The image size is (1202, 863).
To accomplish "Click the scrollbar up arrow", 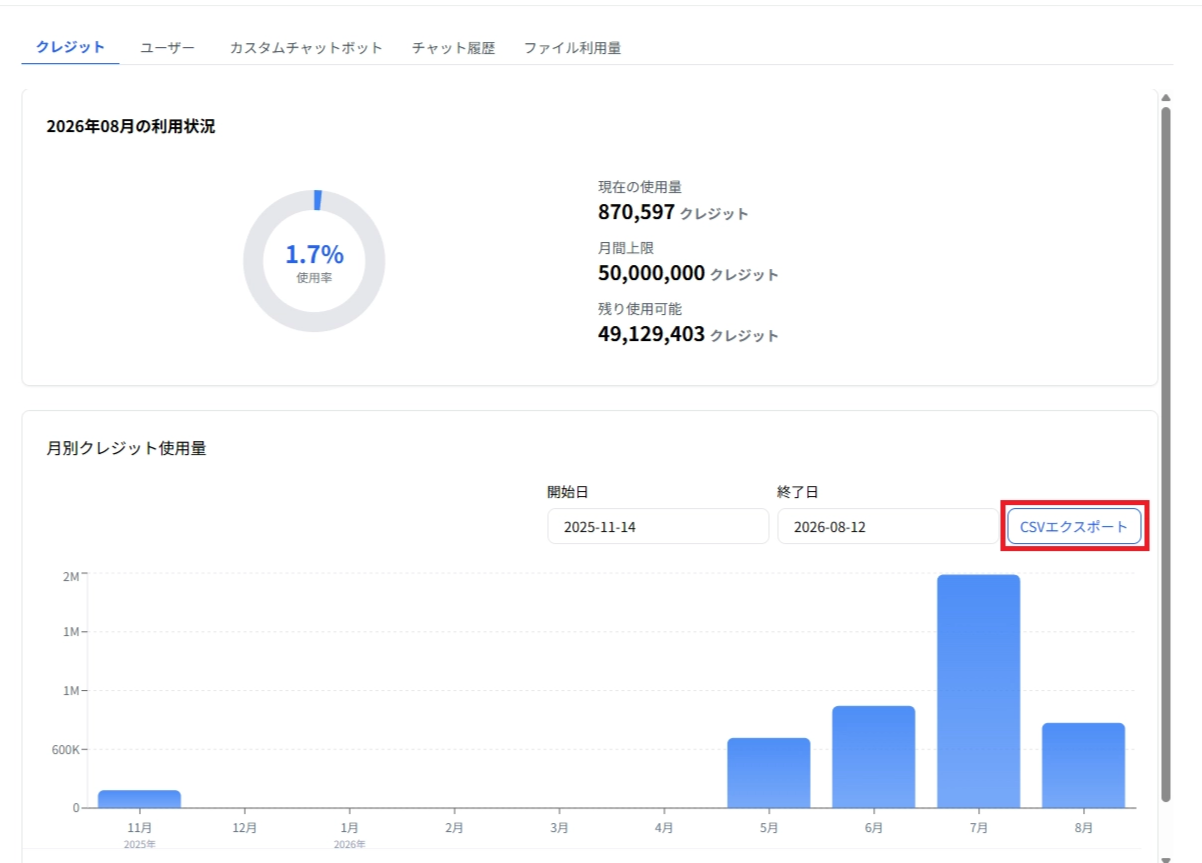I will coord(1165,97).
